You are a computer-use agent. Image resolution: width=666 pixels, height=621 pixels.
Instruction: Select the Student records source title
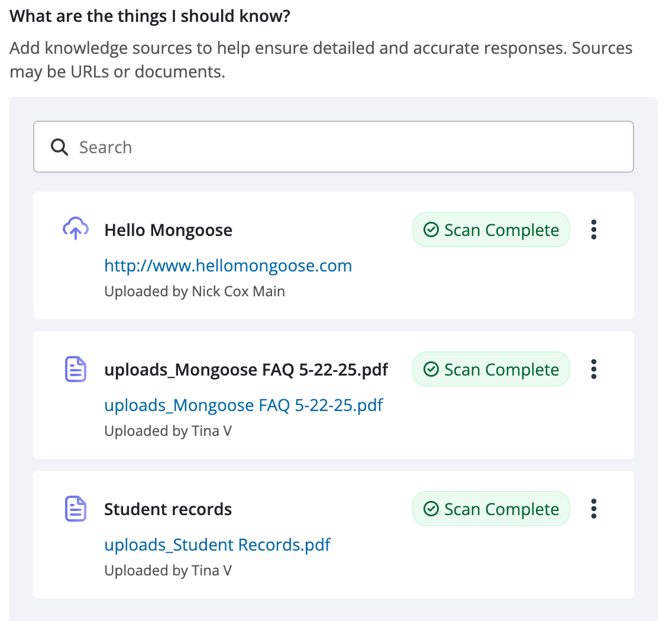(x=168, y=509)
